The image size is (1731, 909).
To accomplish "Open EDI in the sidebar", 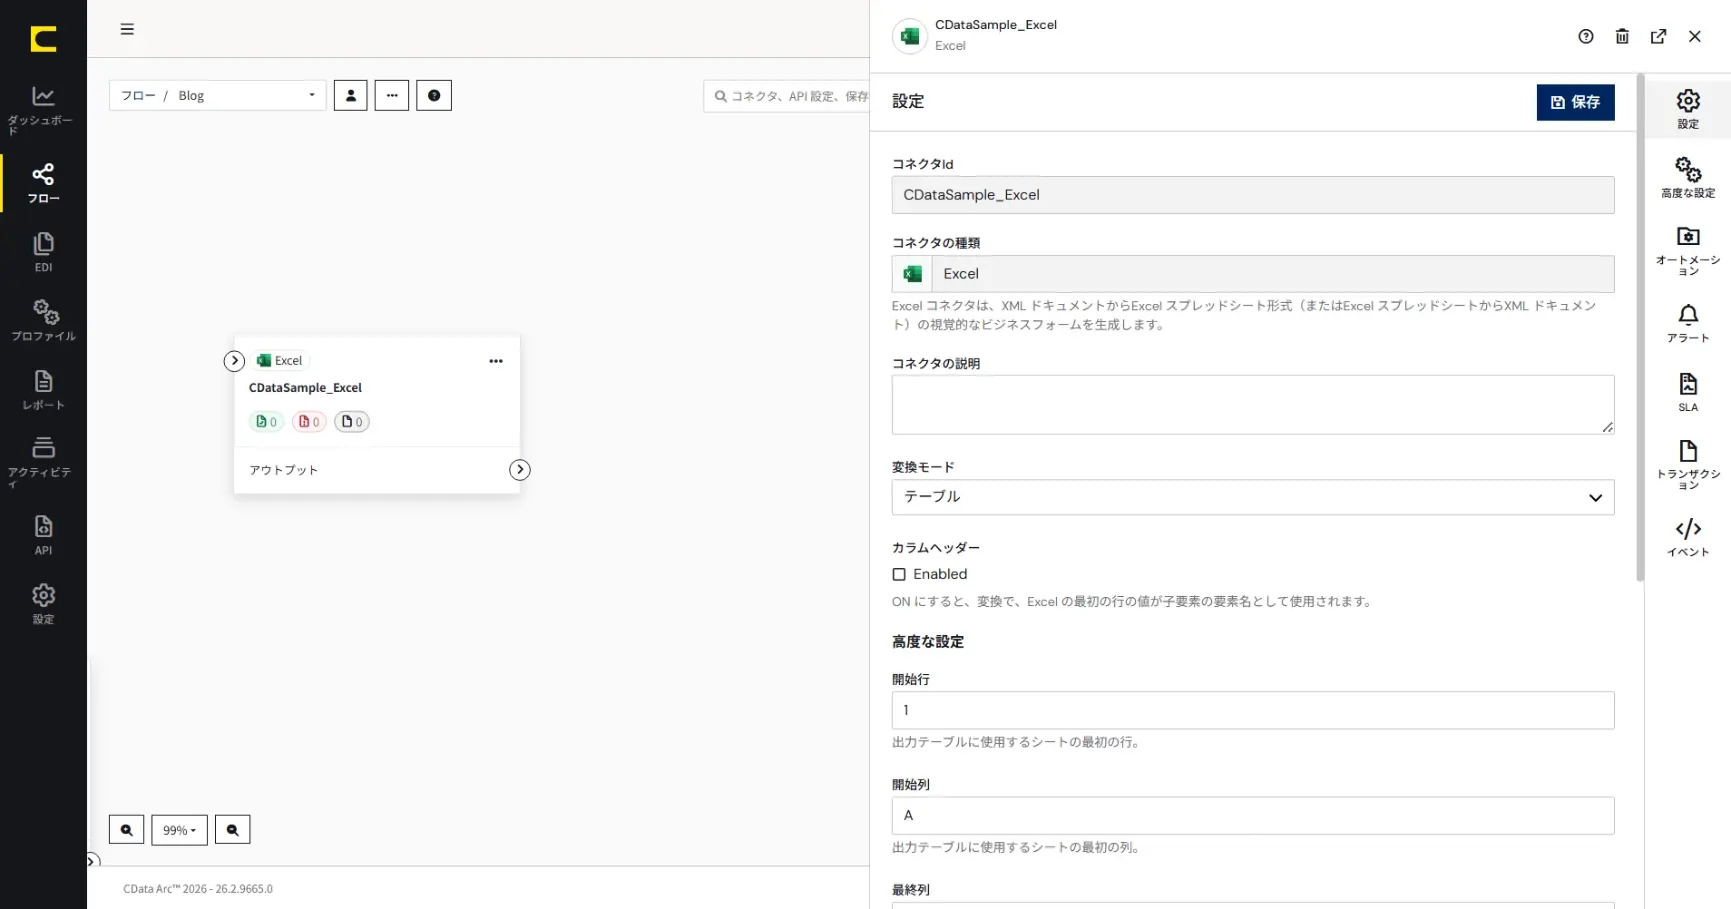I will pyautogui.click(x=43, y=252).
